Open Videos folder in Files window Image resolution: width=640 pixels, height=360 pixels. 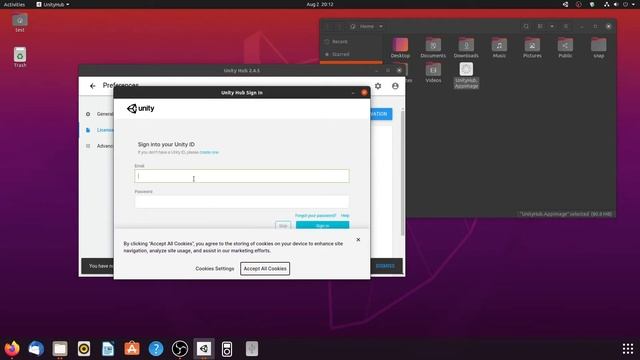click(433, 73)
